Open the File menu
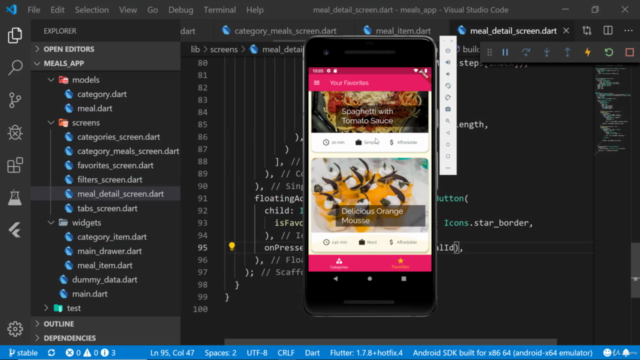 (x=33, y=10)
